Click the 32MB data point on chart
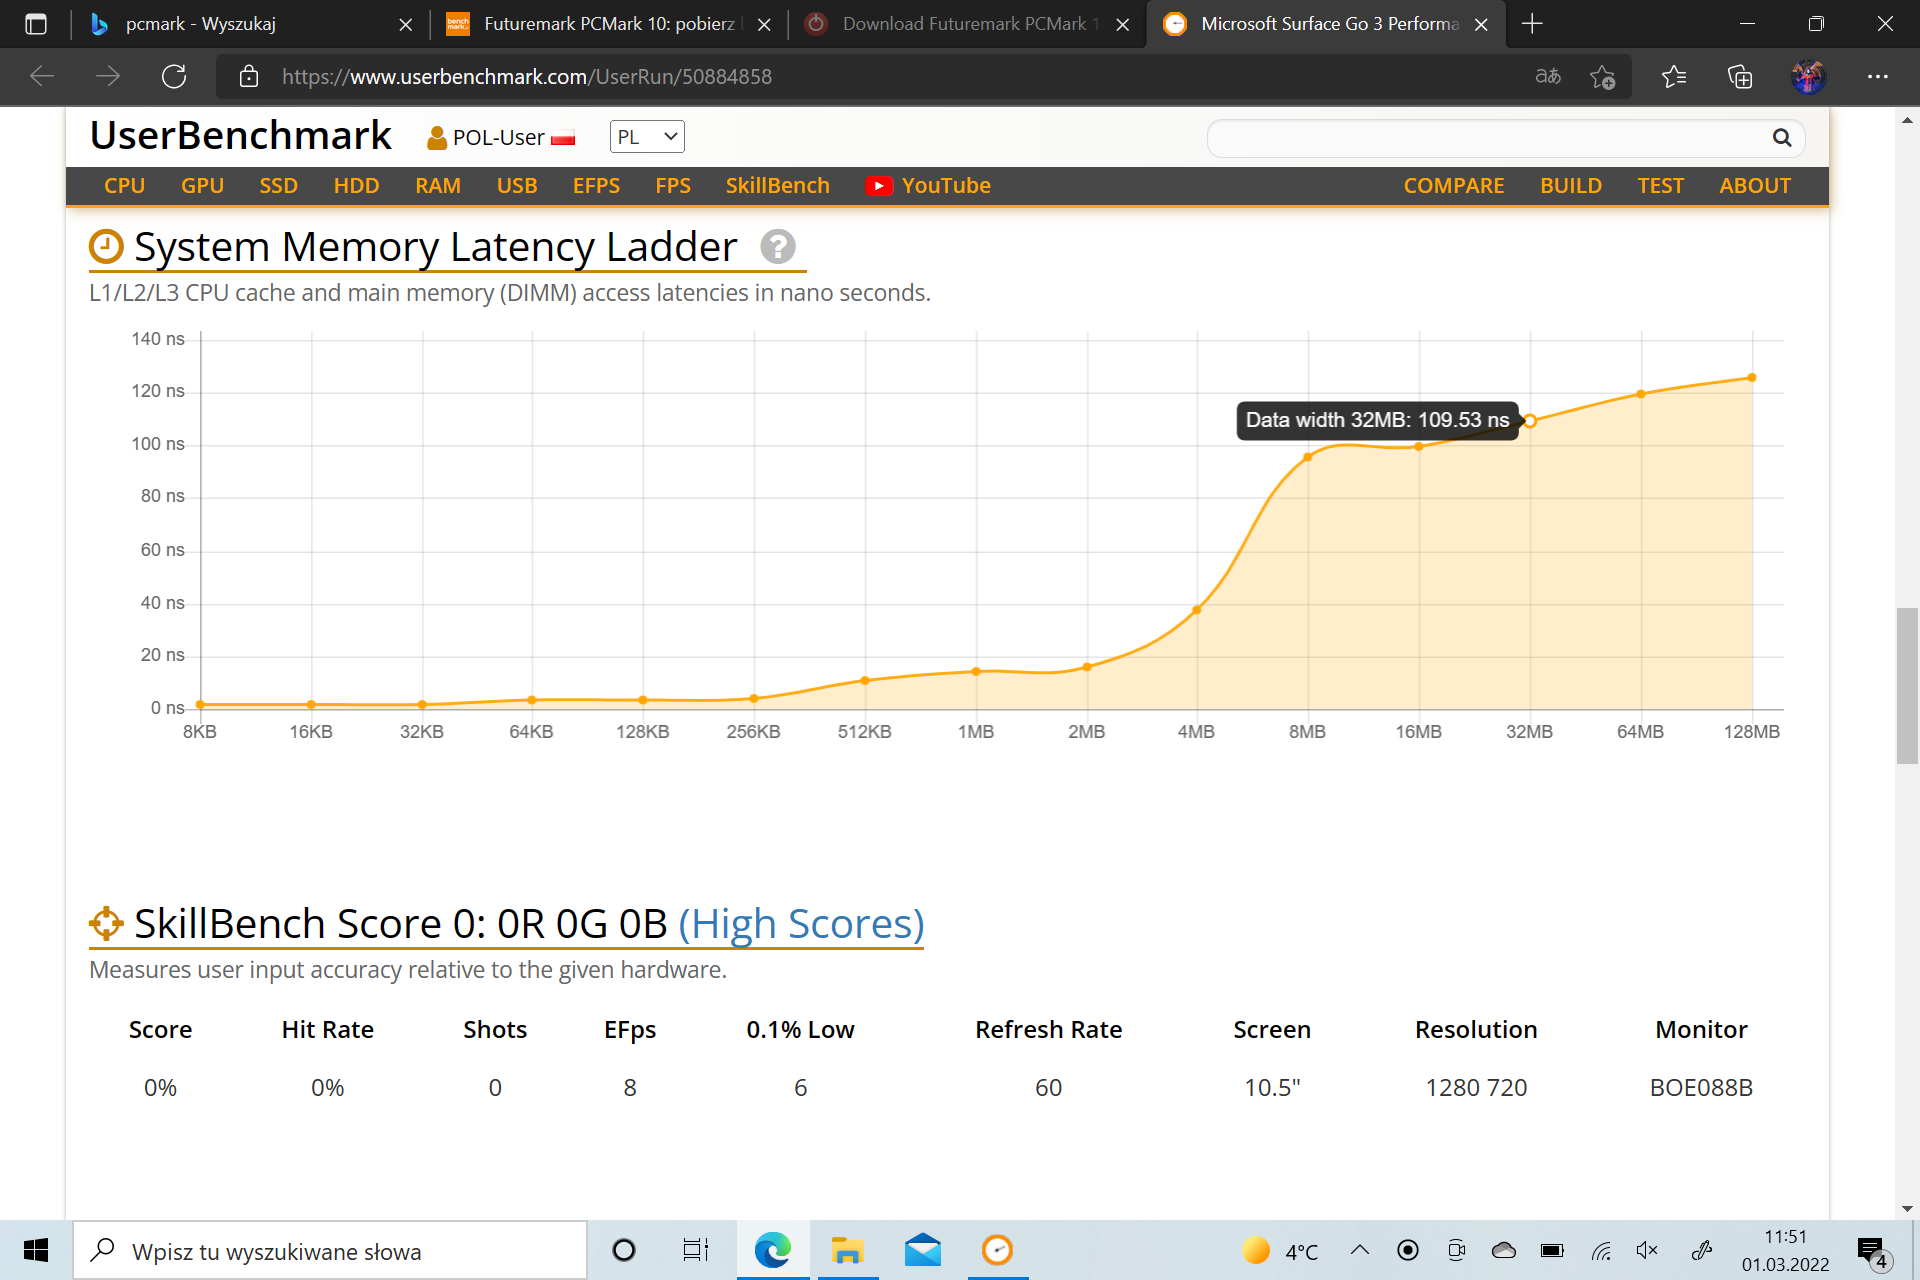Viewport: 1920px width, 1280px height. coord(1529,421)
